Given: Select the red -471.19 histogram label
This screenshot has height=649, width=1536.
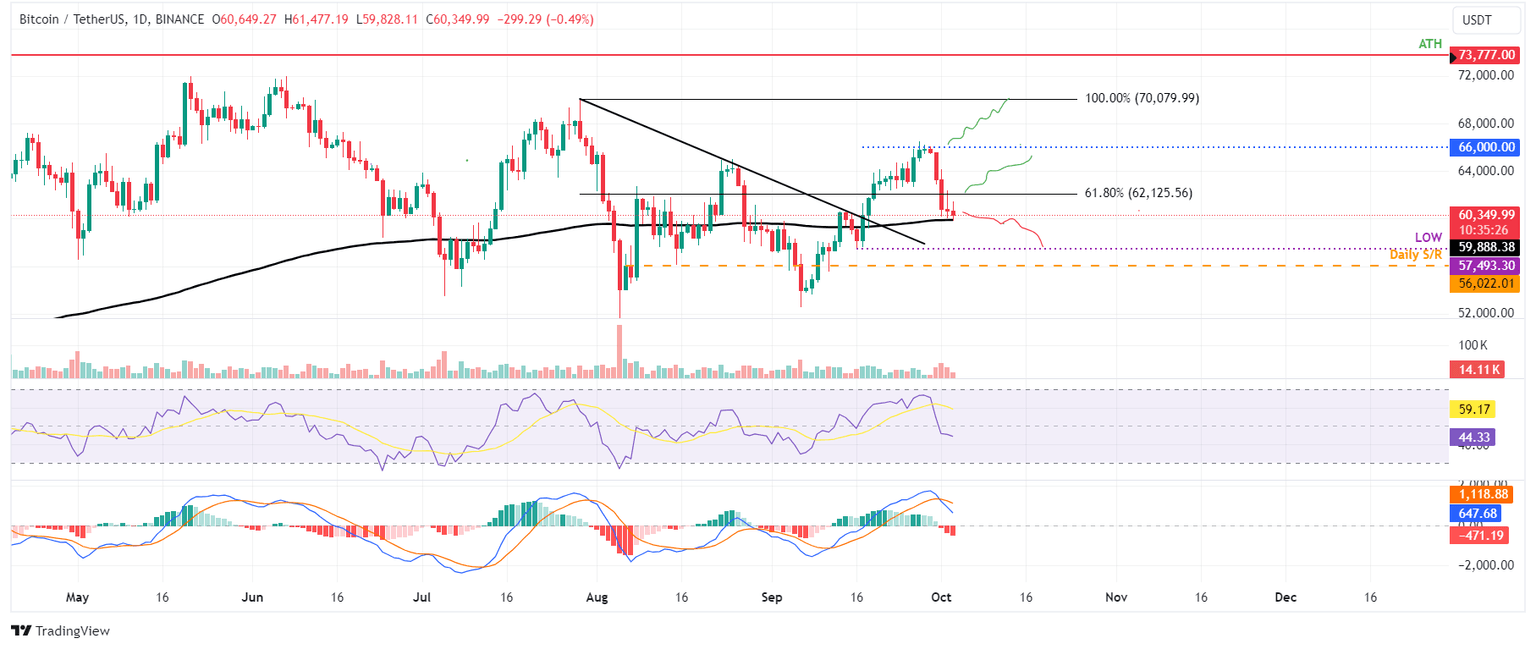Looking at the screenshot, I should pos(1478,535).
